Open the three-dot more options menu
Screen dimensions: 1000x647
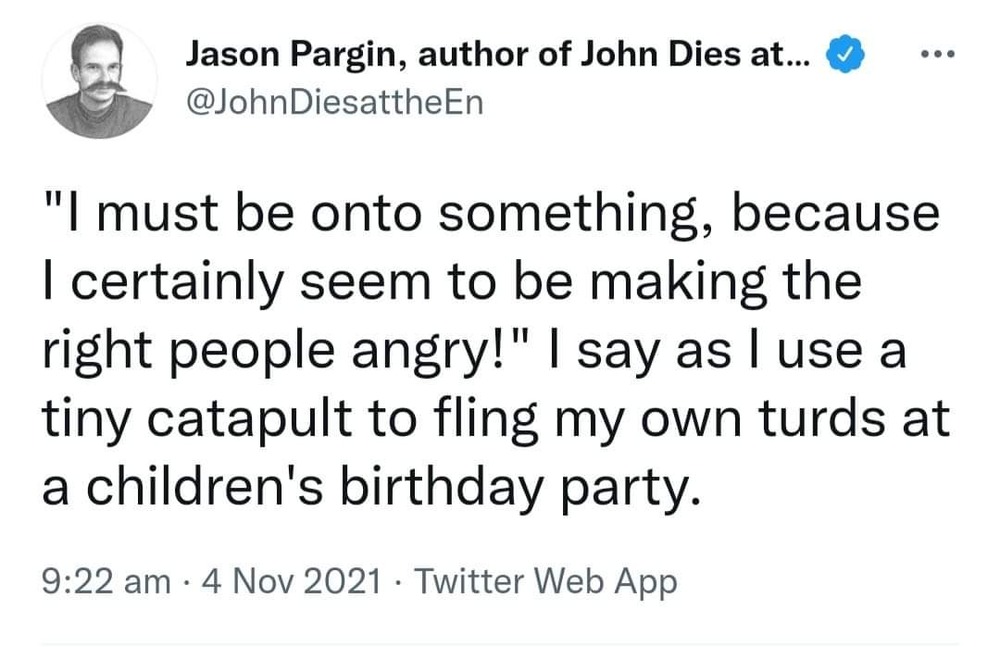(938, 56)
